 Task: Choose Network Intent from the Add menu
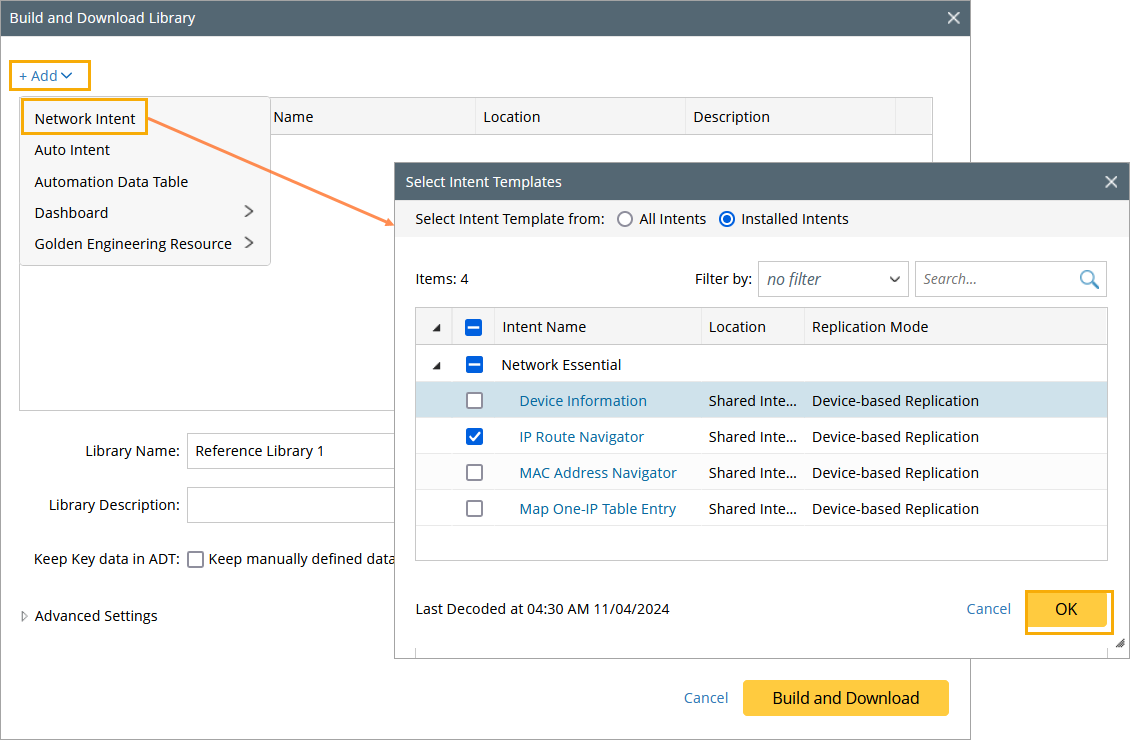tap(85, 118)
